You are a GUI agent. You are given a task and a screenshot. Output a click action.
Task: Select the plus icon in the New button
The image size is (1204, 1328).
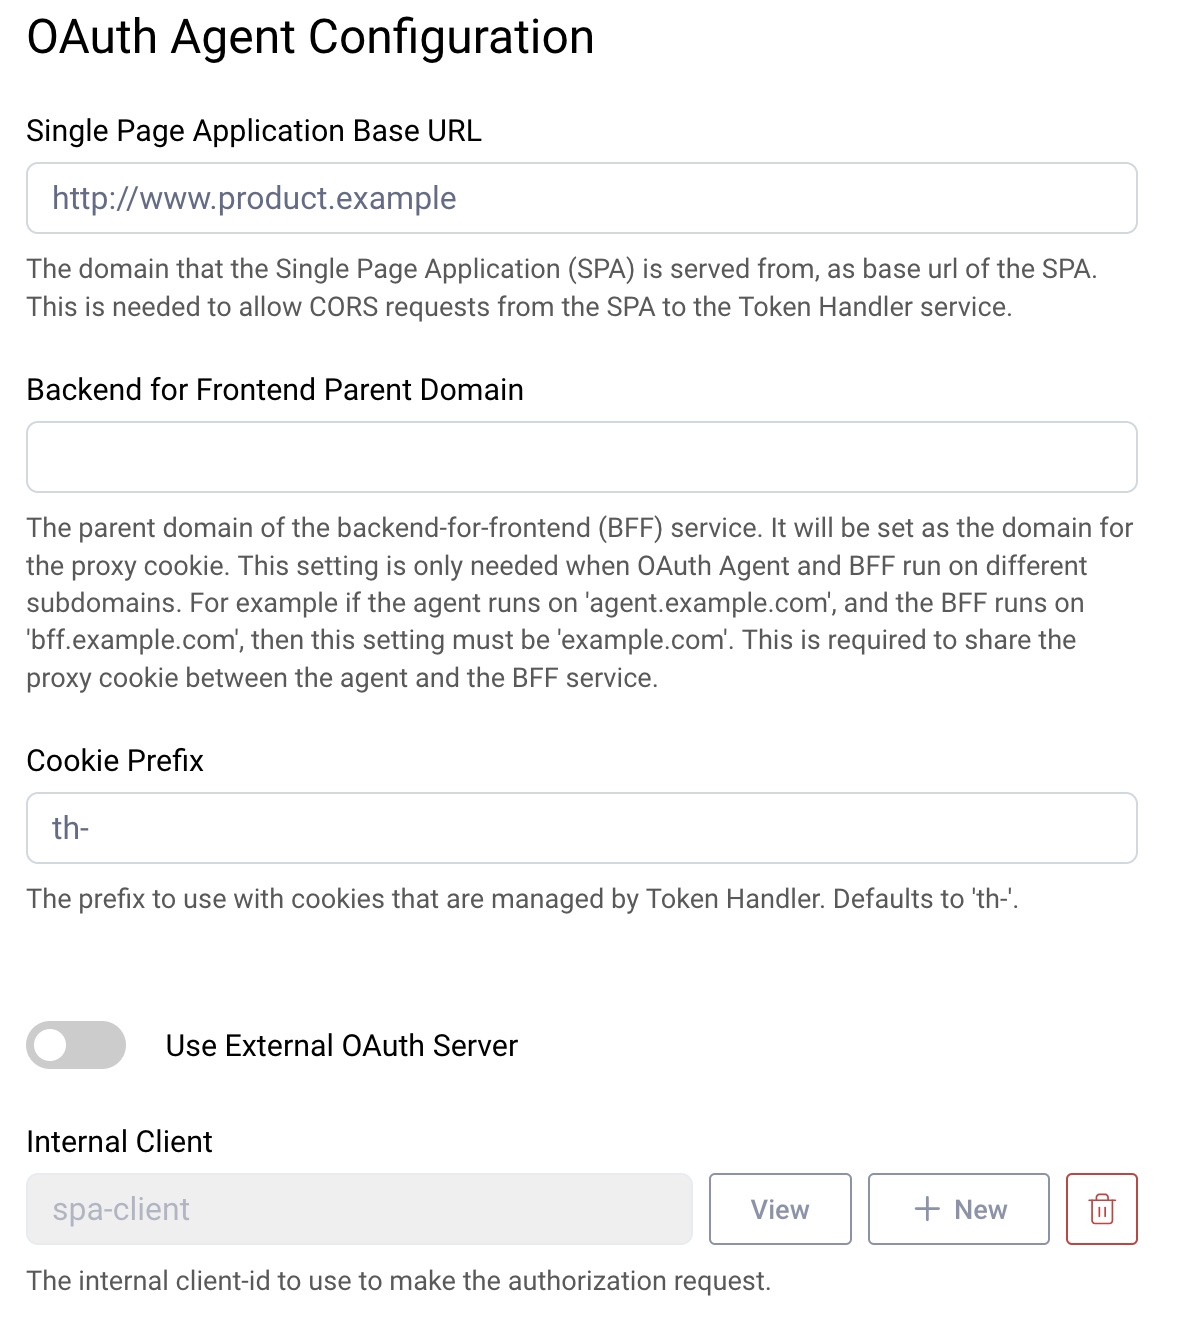[927, 1209]
